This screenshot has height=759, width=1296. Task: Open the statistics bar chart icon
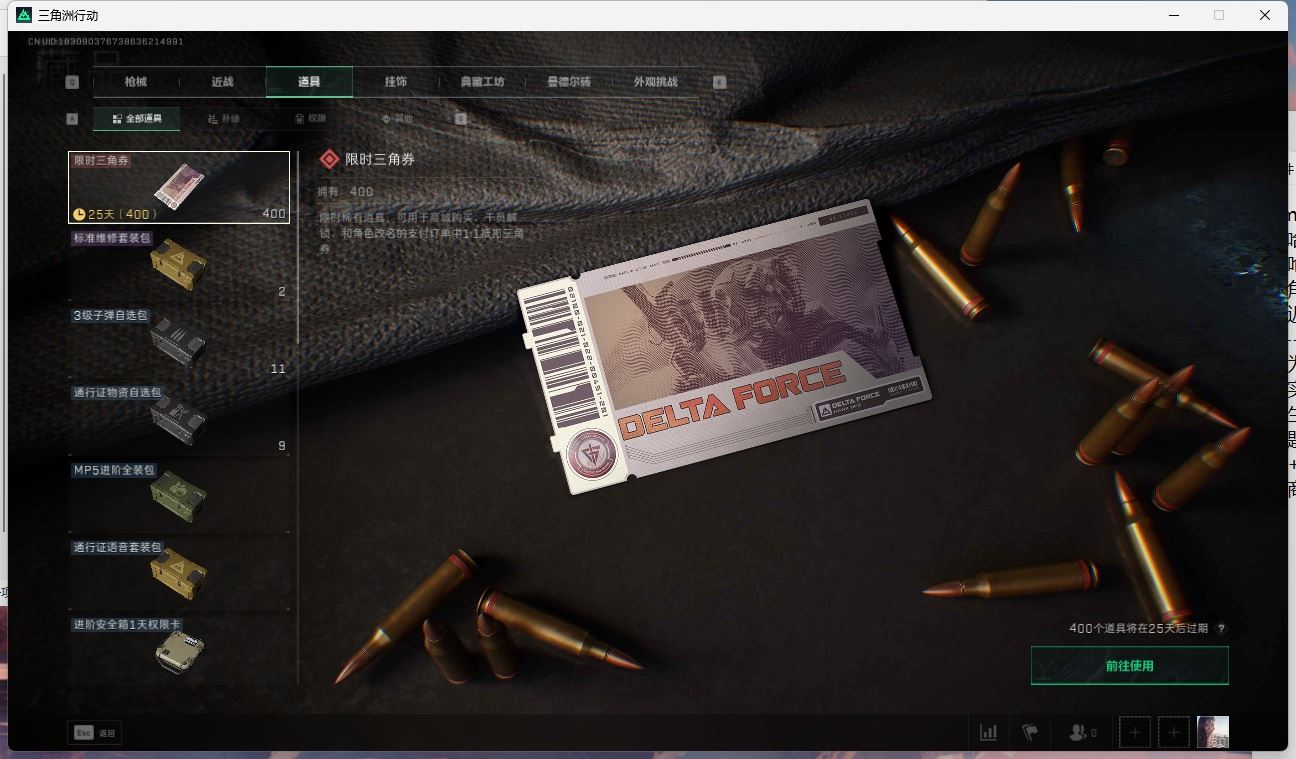(x=988, y=732)
